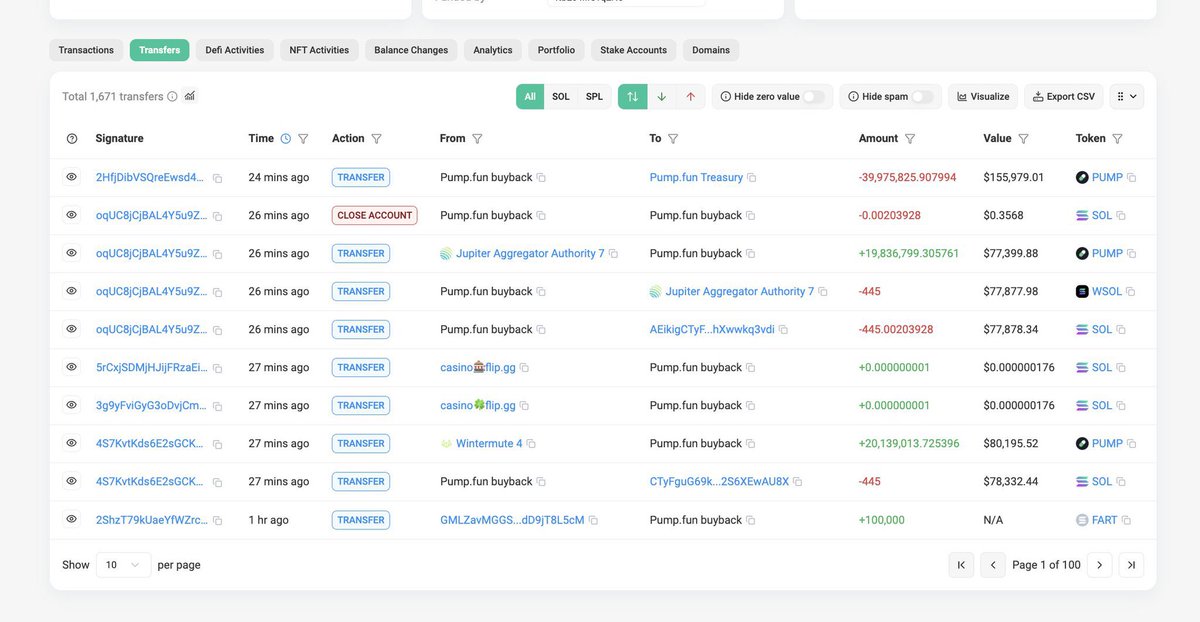Show both transfer directions arrows
The height and width of the screenshot is (622, 1200).
pos(632,97)
